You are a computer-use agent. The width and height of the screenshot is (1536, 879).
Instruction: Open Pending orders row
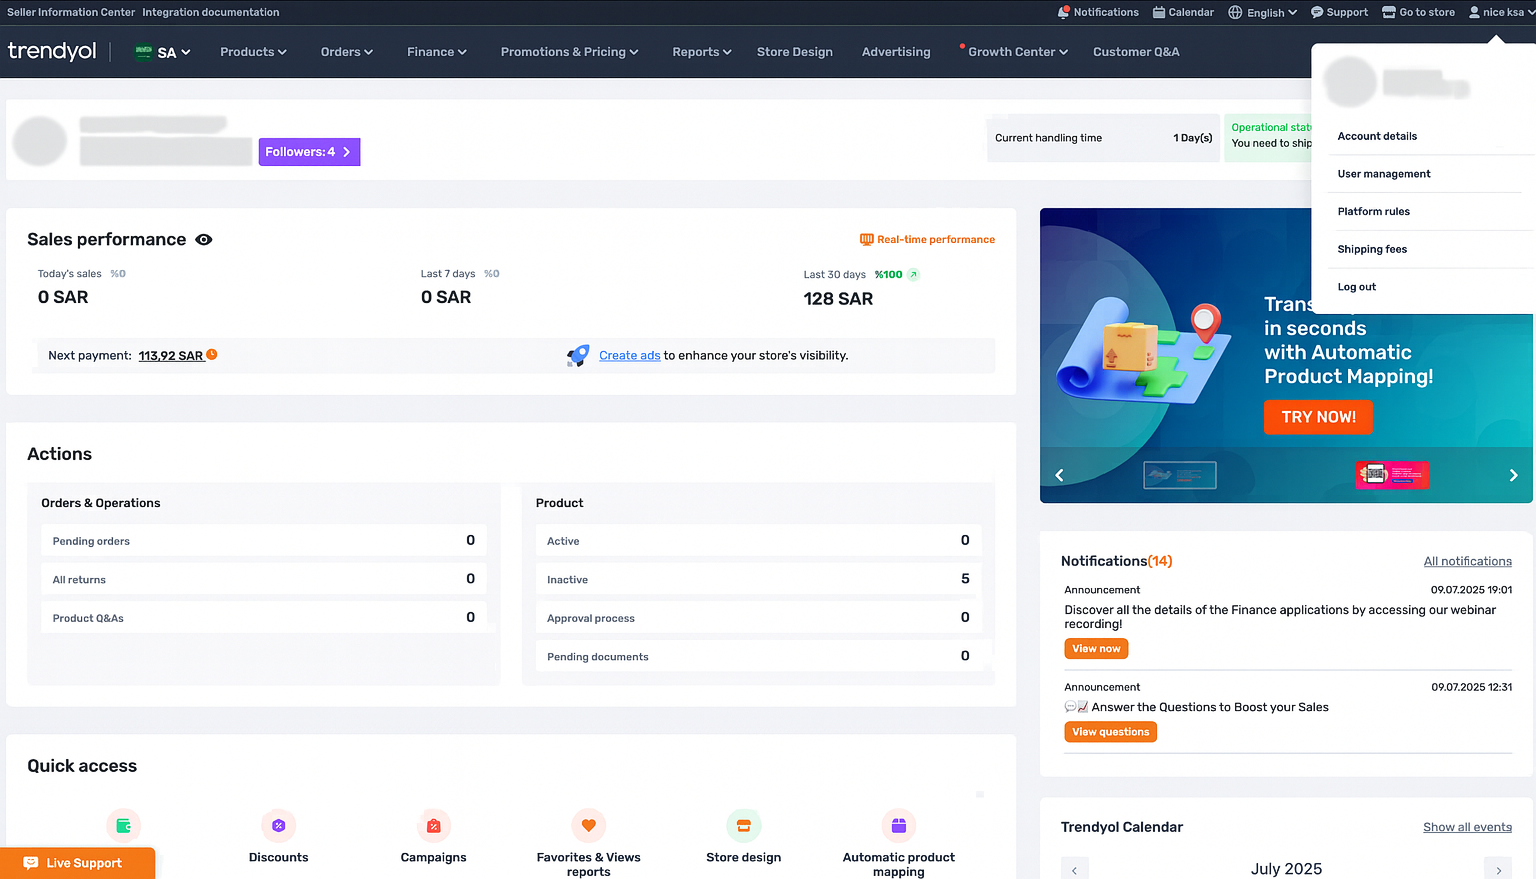[264, 540]
